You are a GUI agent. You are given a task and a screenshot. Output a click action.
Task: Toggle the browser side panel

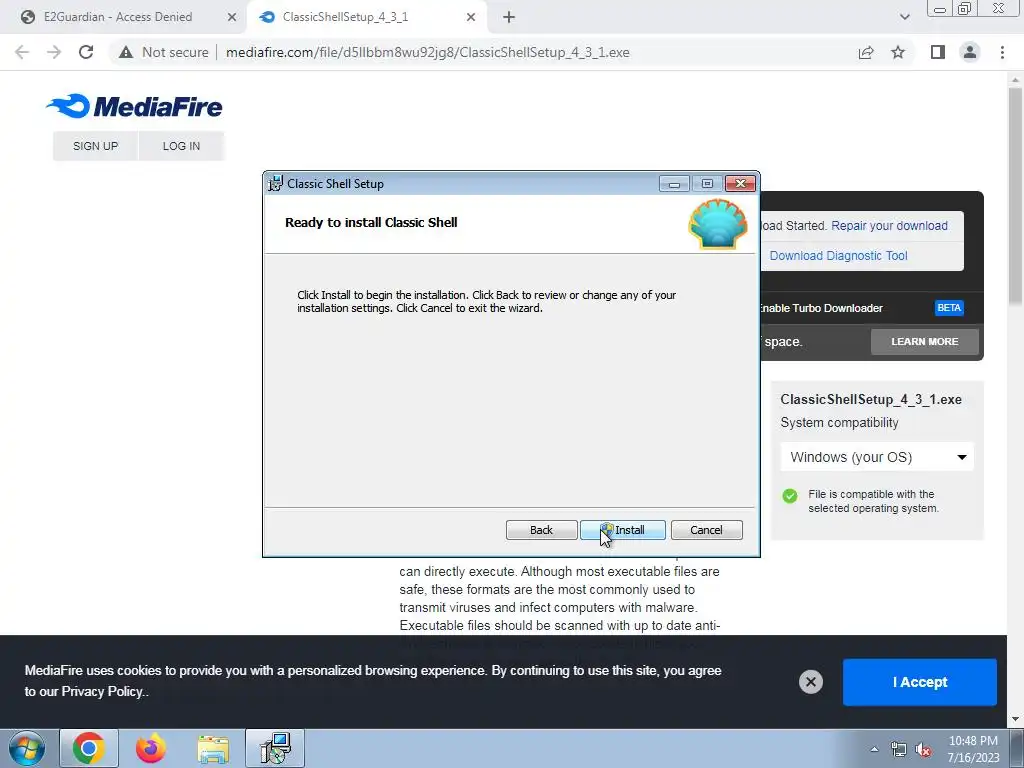pos(938,52)
